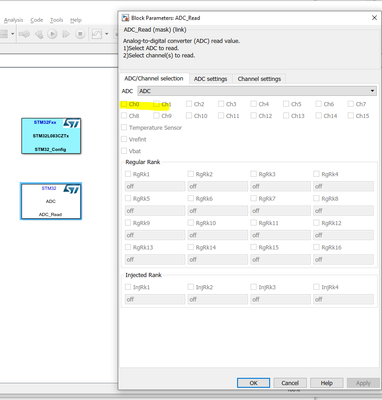The height and width of the screenshot is (400, 382).
Task: Select the Ch7 checkbox
Action: click(351, 104)
